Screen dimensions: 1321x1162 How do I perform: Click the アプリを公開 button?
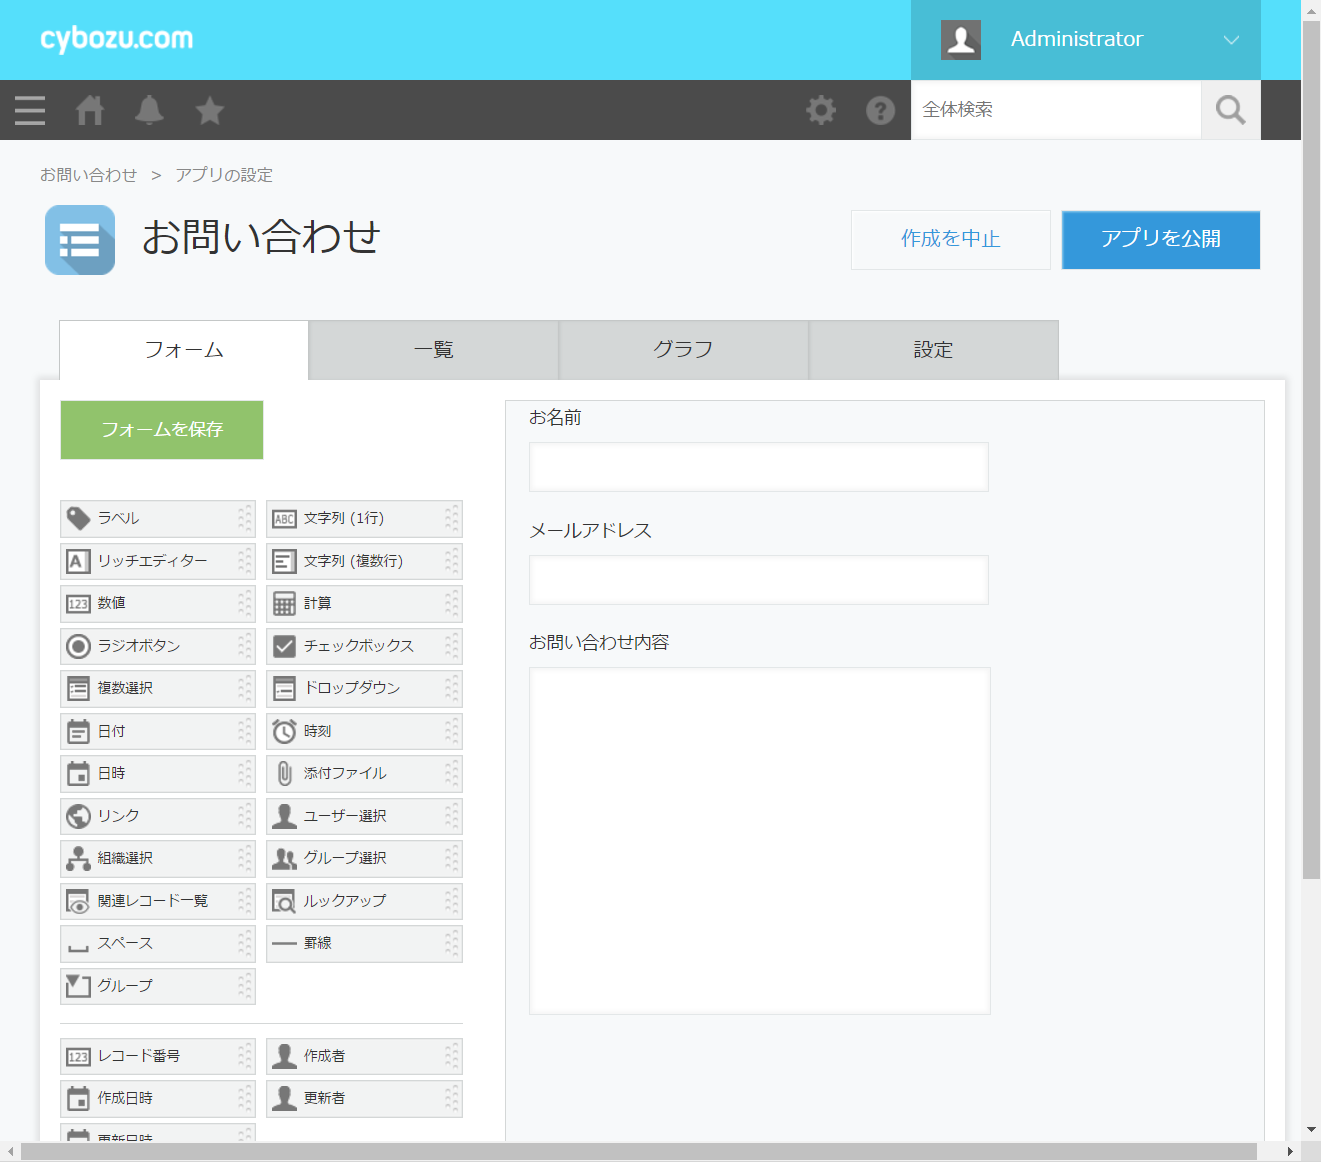pyautogui.click(x=1160, y=239)
